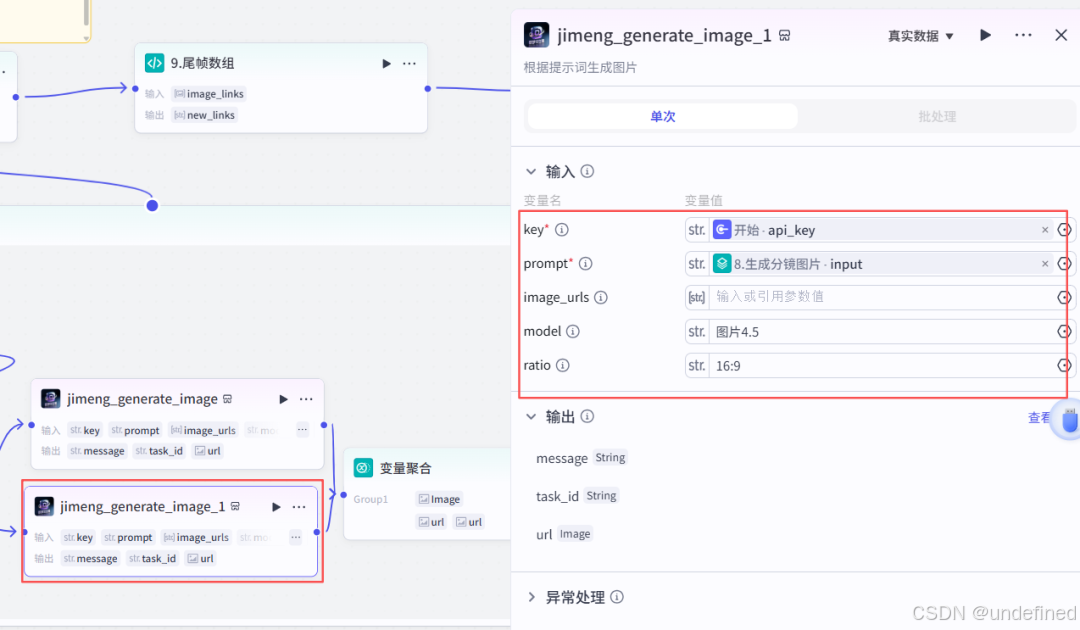The height and width of the screenshot is (630, 1080).
Task: Click the bookmark icon beside jimeng_generate_image_1 title
Action: click(784, 34)
